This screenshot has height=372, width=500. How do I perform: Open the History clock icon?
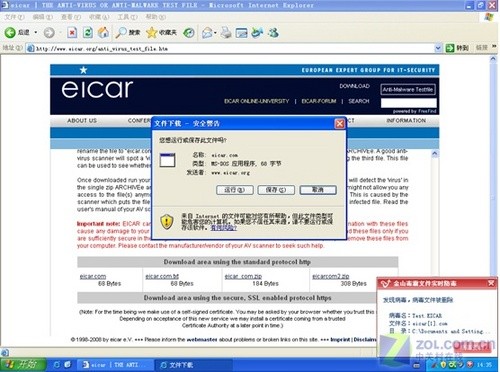coord(189,32)
